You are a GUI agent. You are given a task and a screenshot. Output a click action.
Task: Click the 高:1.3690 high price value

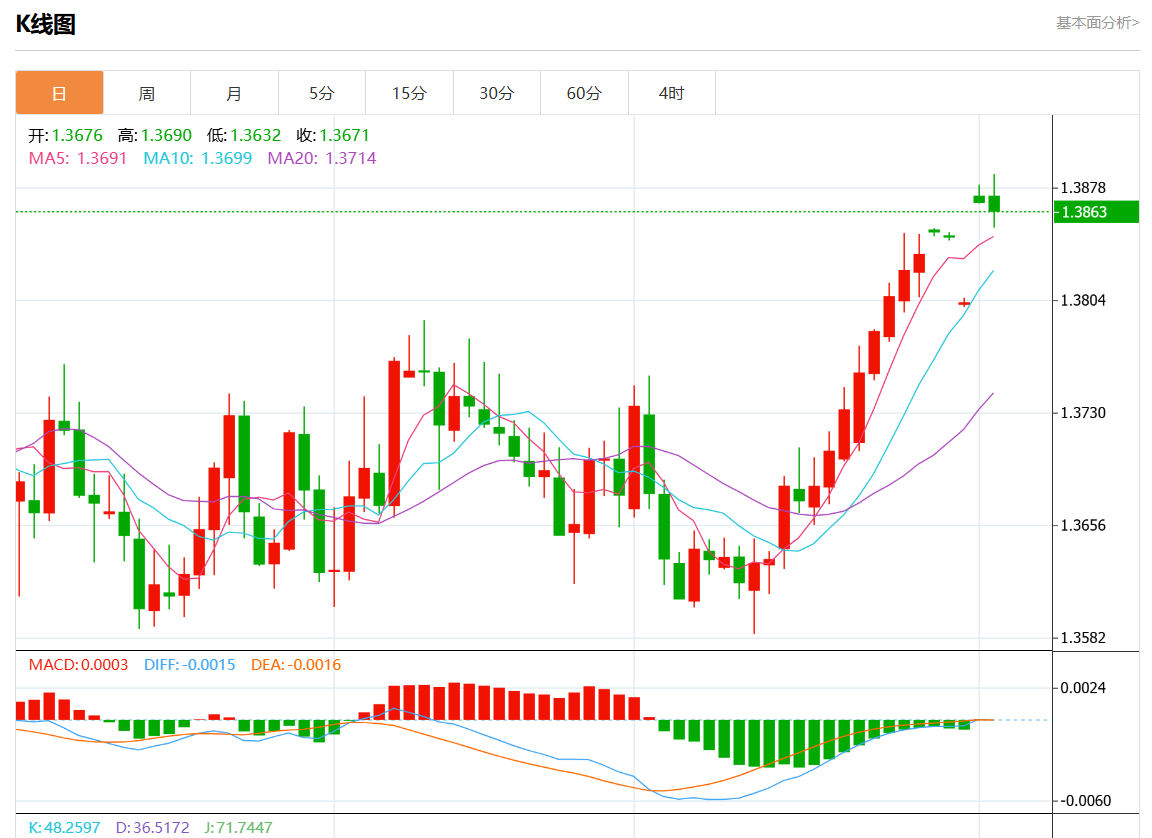click(x=155, y=135)
